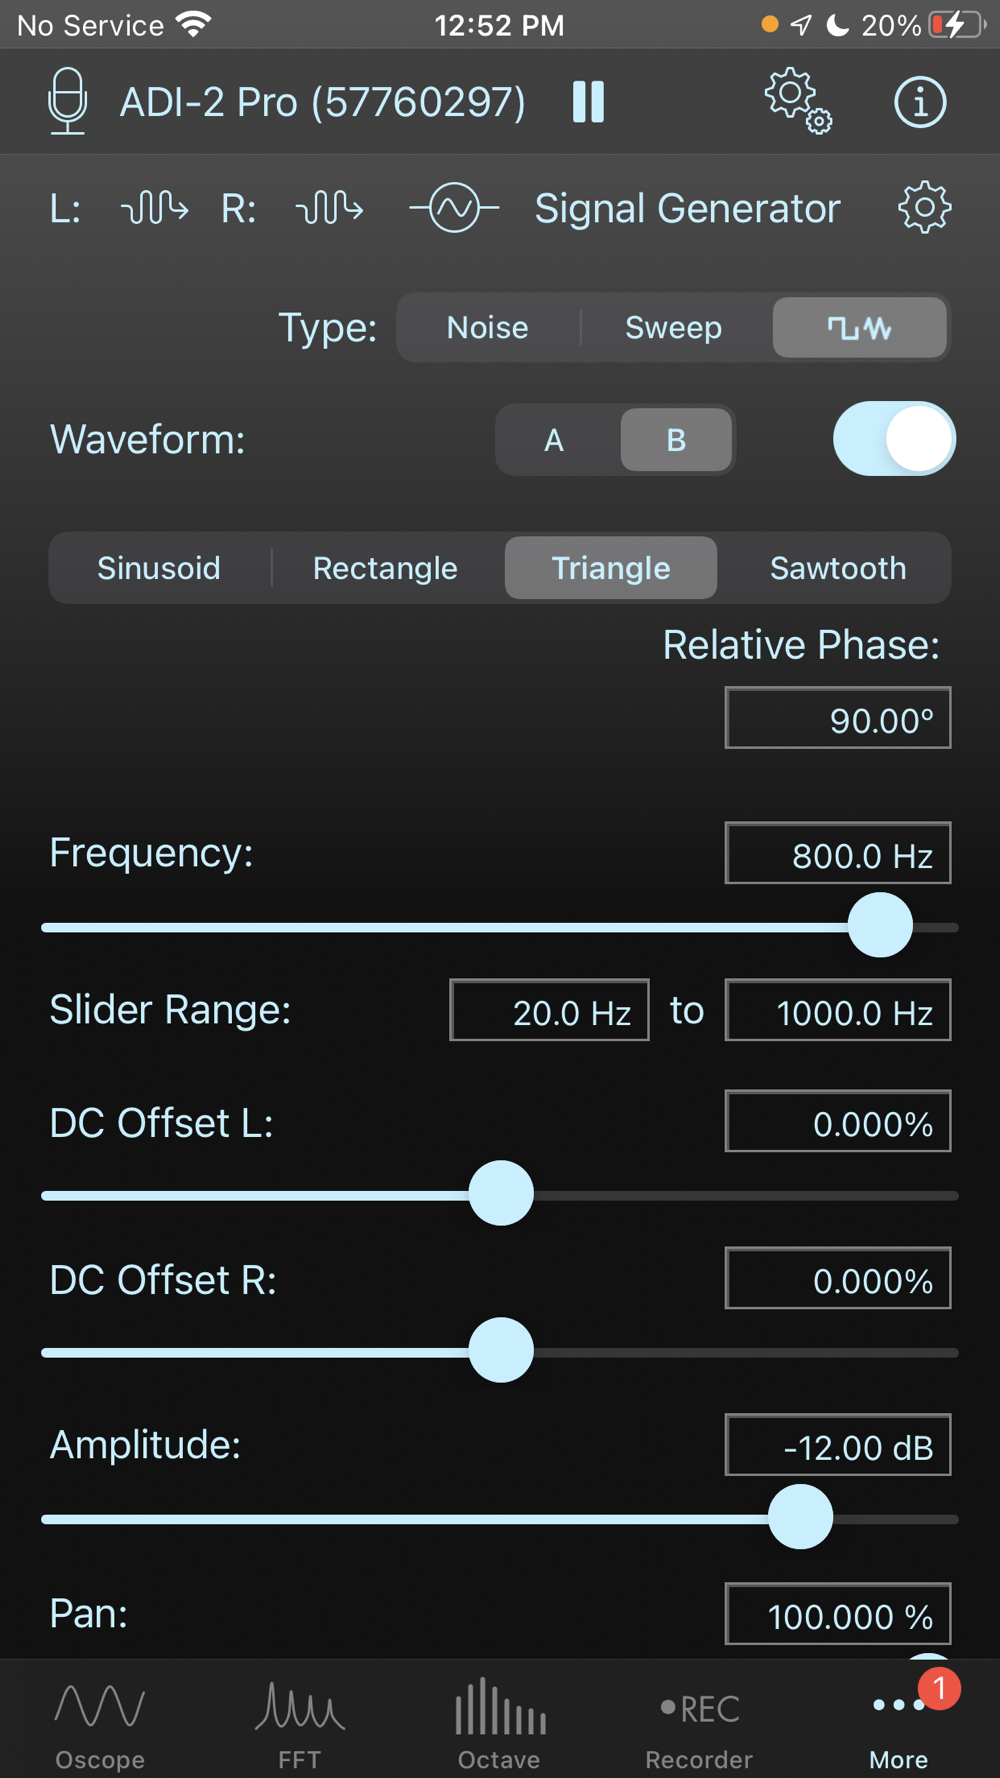Select the waveform type icon segment

(859, 327)
